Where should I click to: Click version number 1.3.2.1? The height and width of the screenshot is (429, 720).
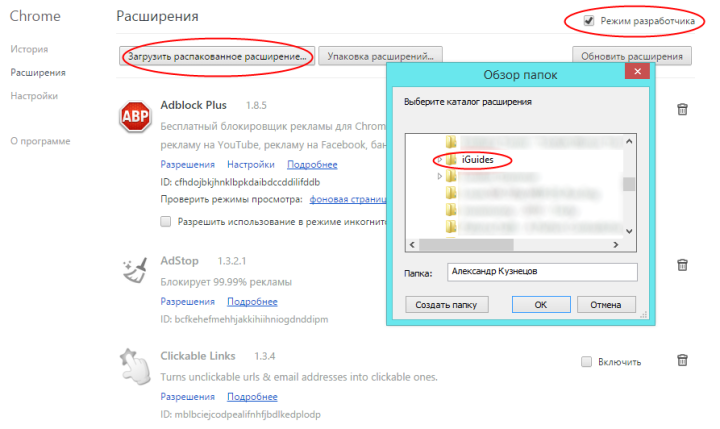click(x=232, y=261)
